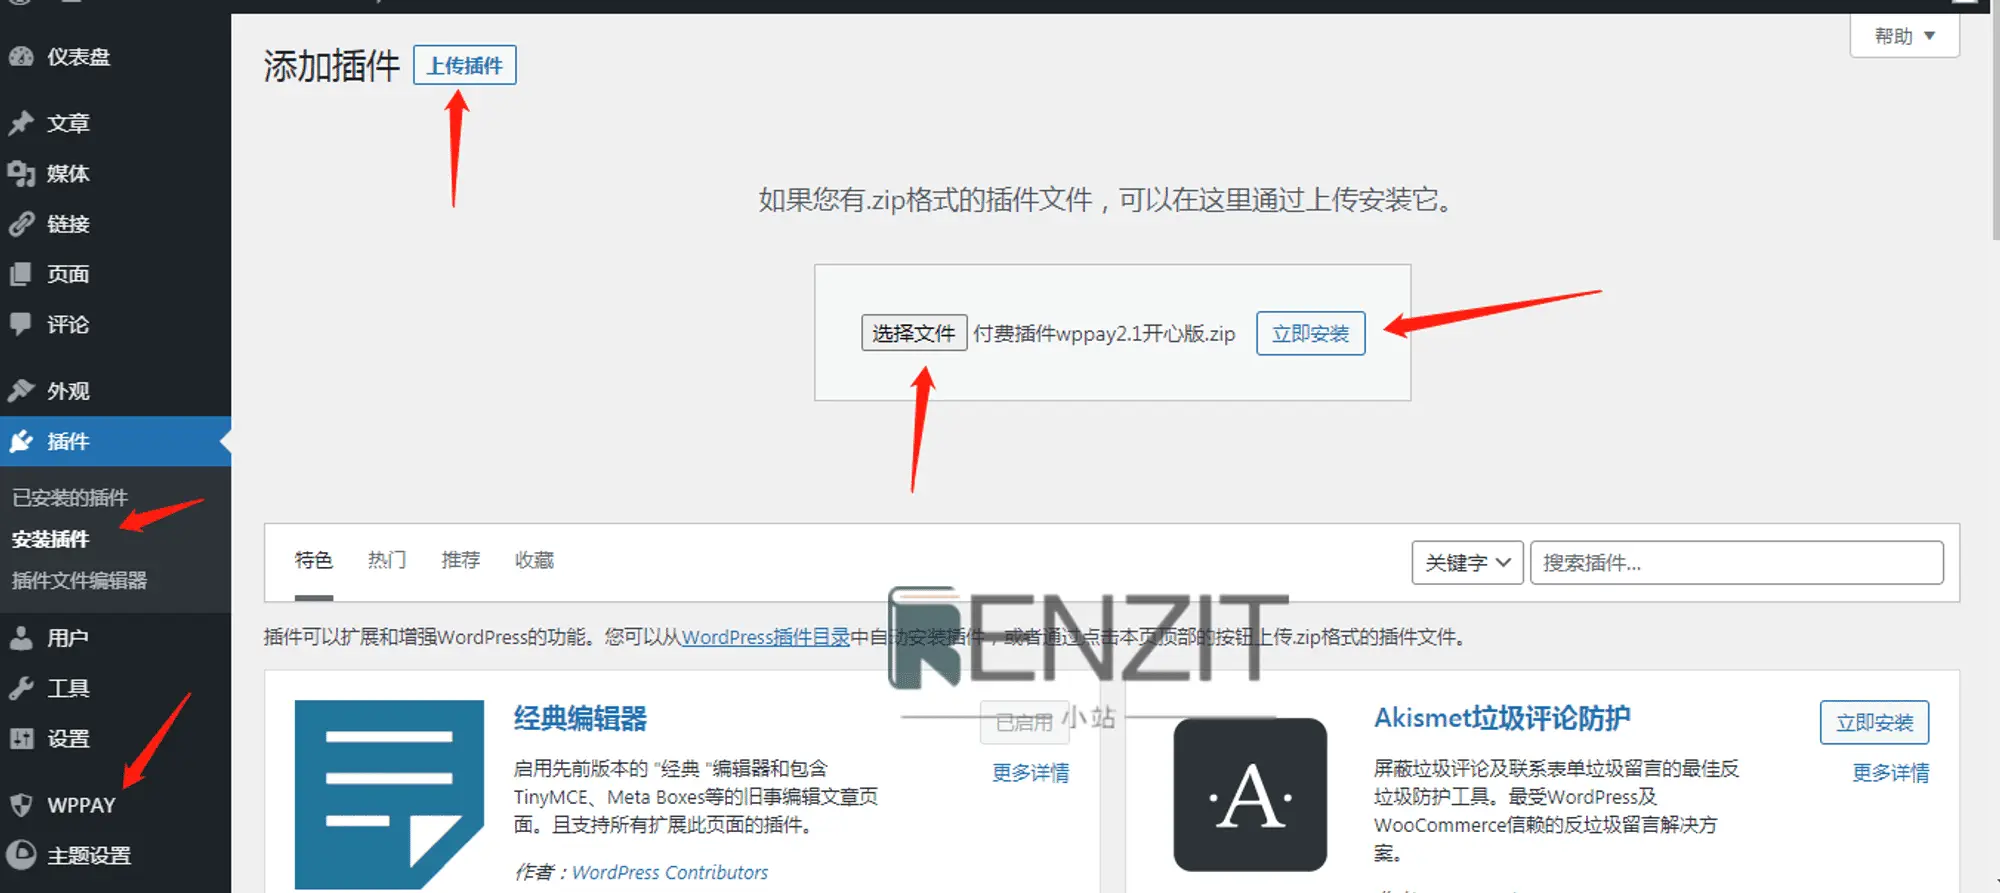Click the Dashboard gauge icon in sidebar
This screenshot has height=893, width=2000.
pos(21,57)
